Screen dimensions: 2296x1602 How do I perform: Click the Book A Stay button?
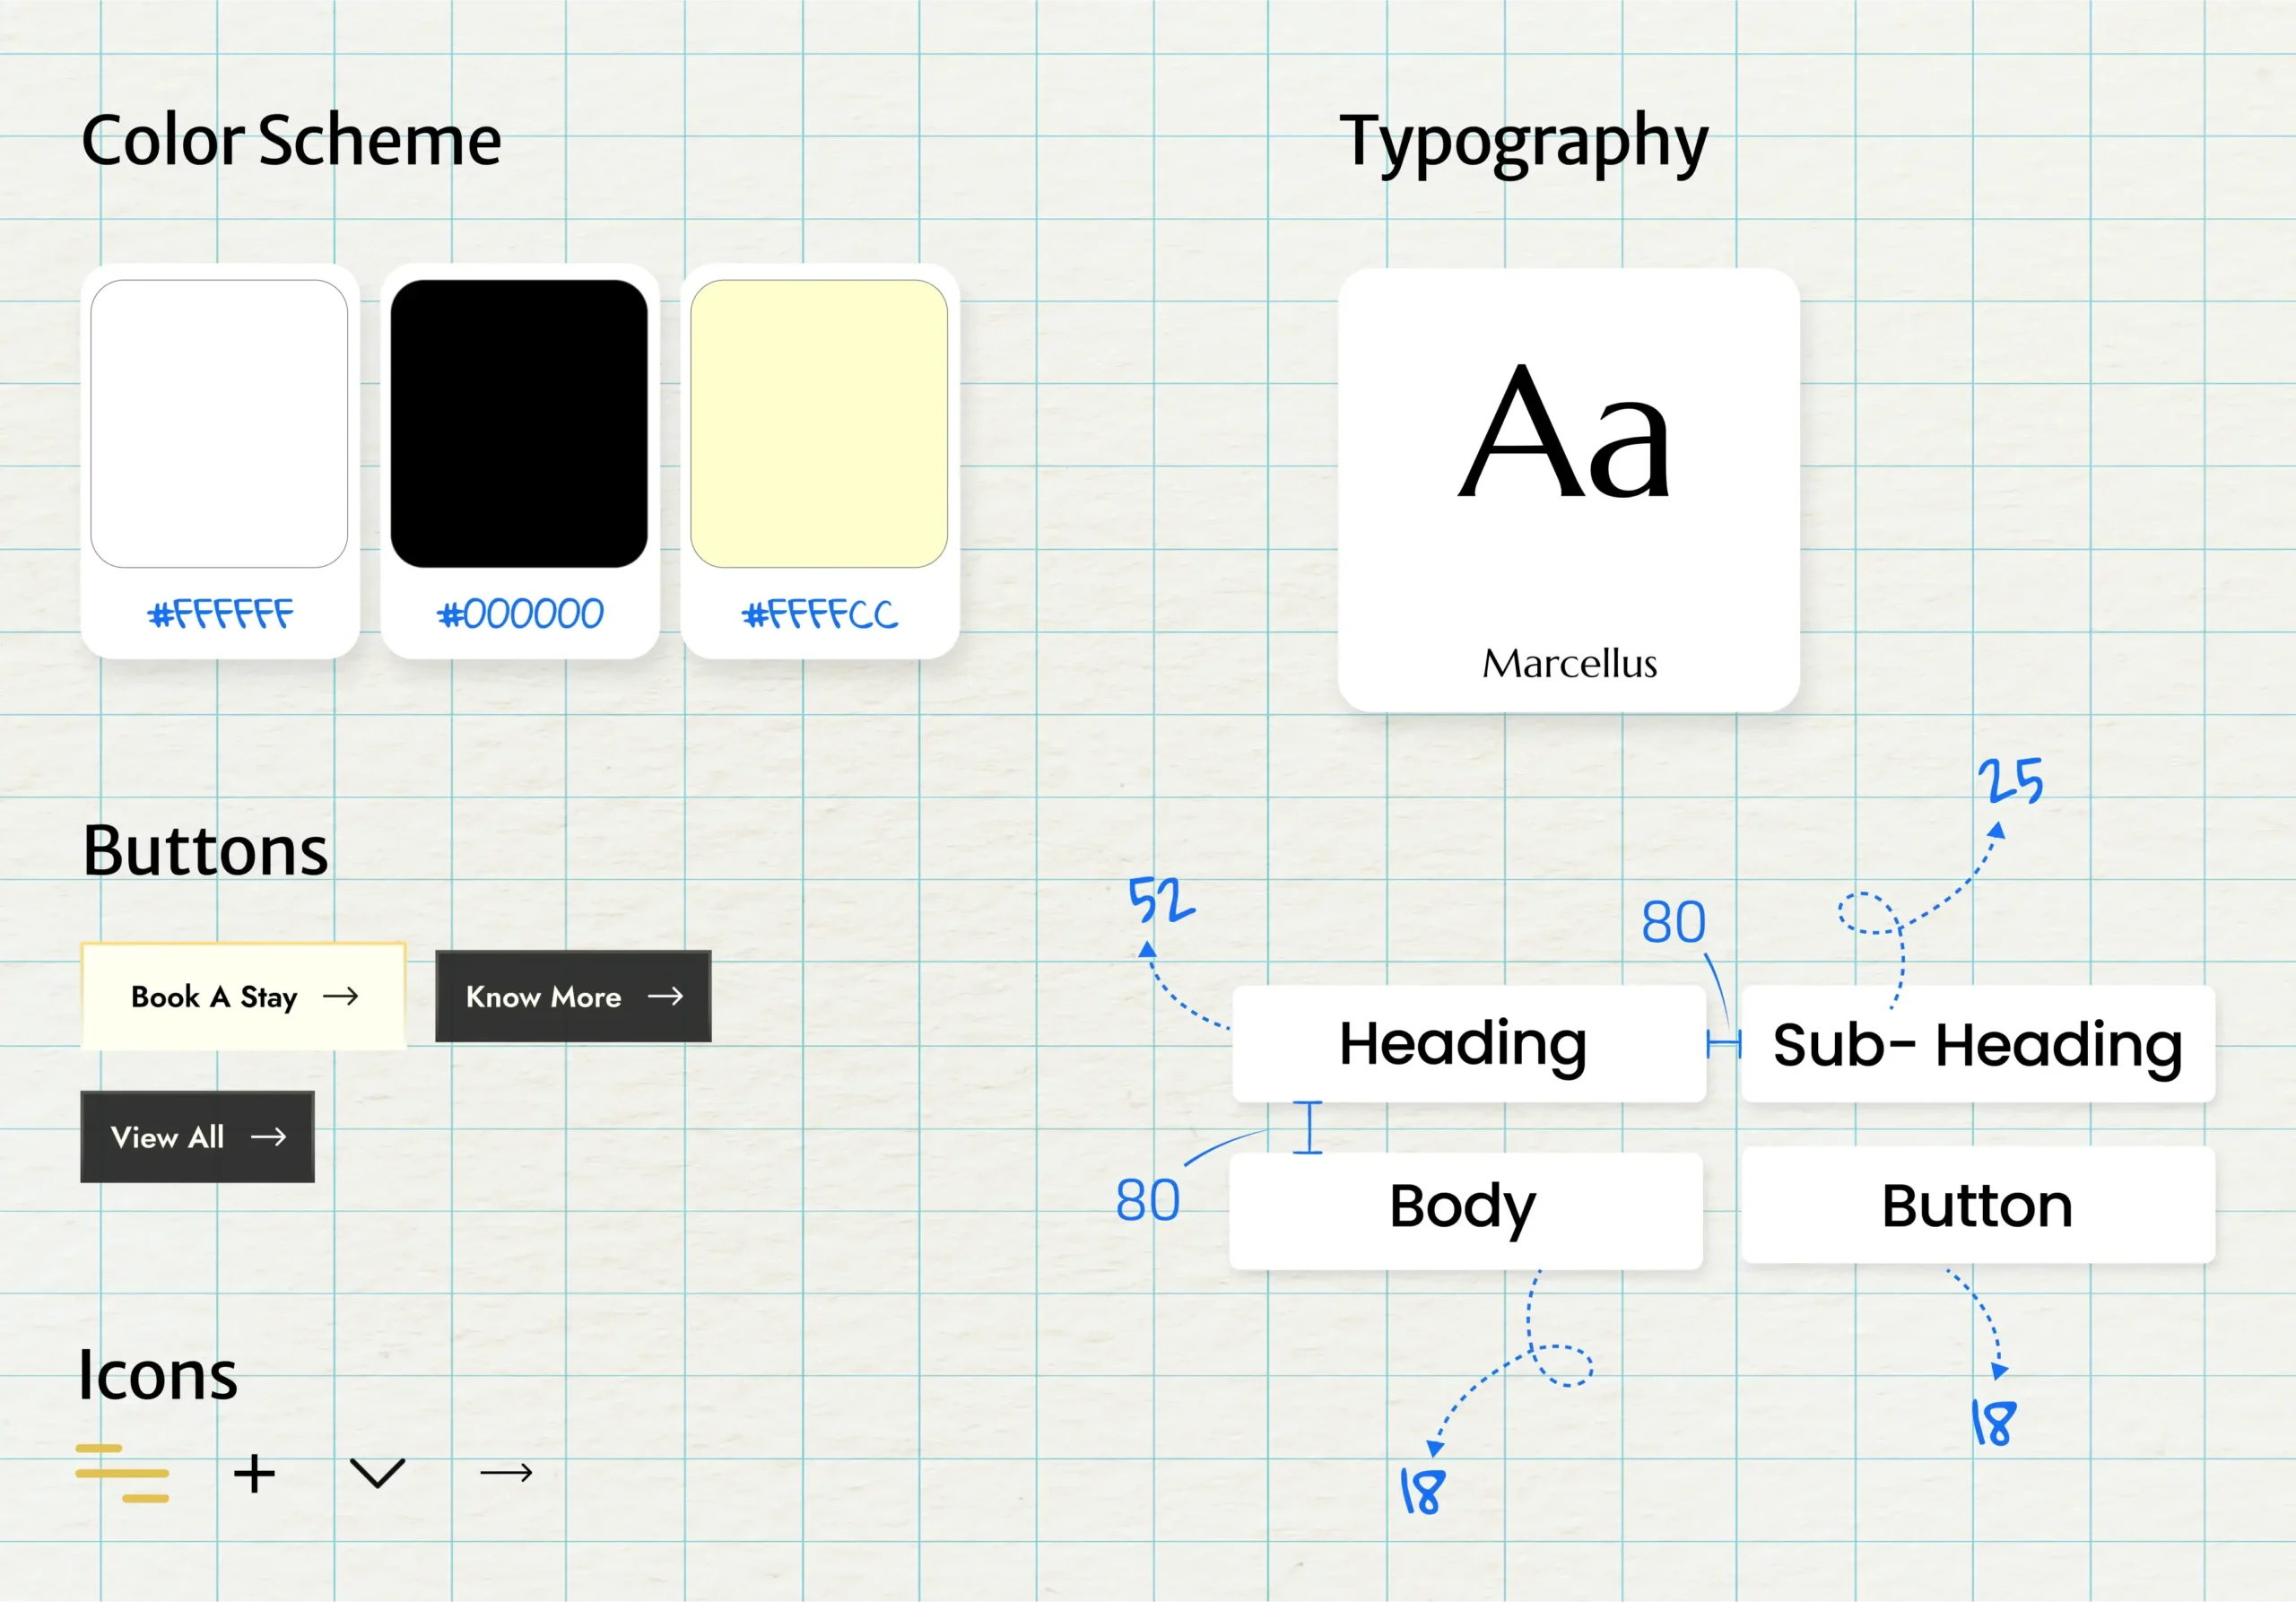click(x=243, y=996)
